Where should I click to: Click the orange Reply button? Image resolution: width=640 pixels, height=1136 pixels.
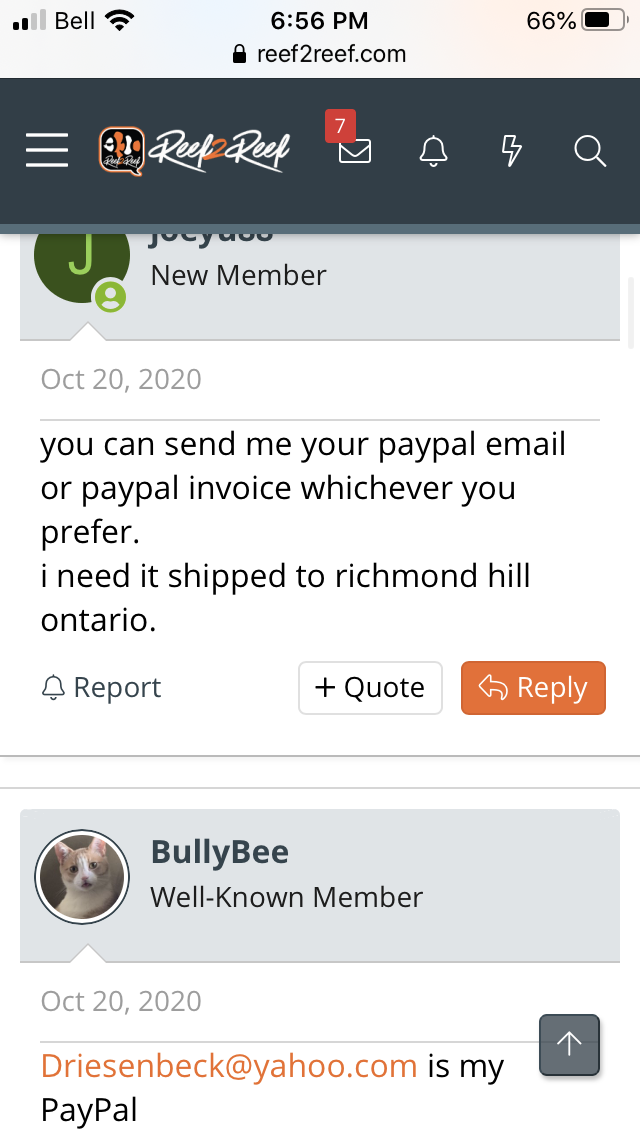pyautogui.click(x=533, y=688)
